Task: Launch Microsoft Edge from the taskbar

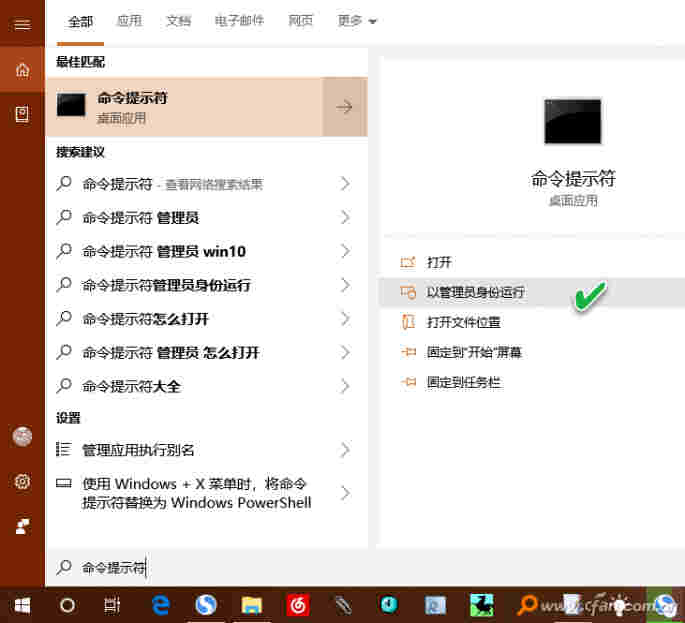Action: point(161,606)
